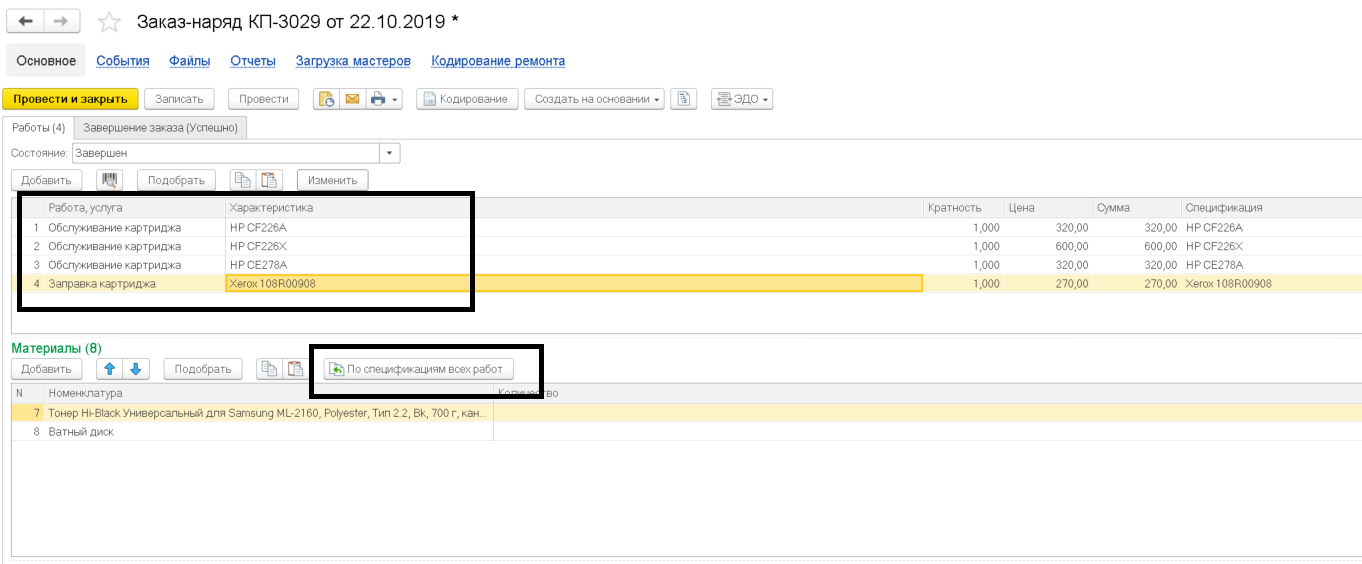Screen dimensions: 1362x564
Task: Open the Загрузка мастеров section
Action: 352,61
